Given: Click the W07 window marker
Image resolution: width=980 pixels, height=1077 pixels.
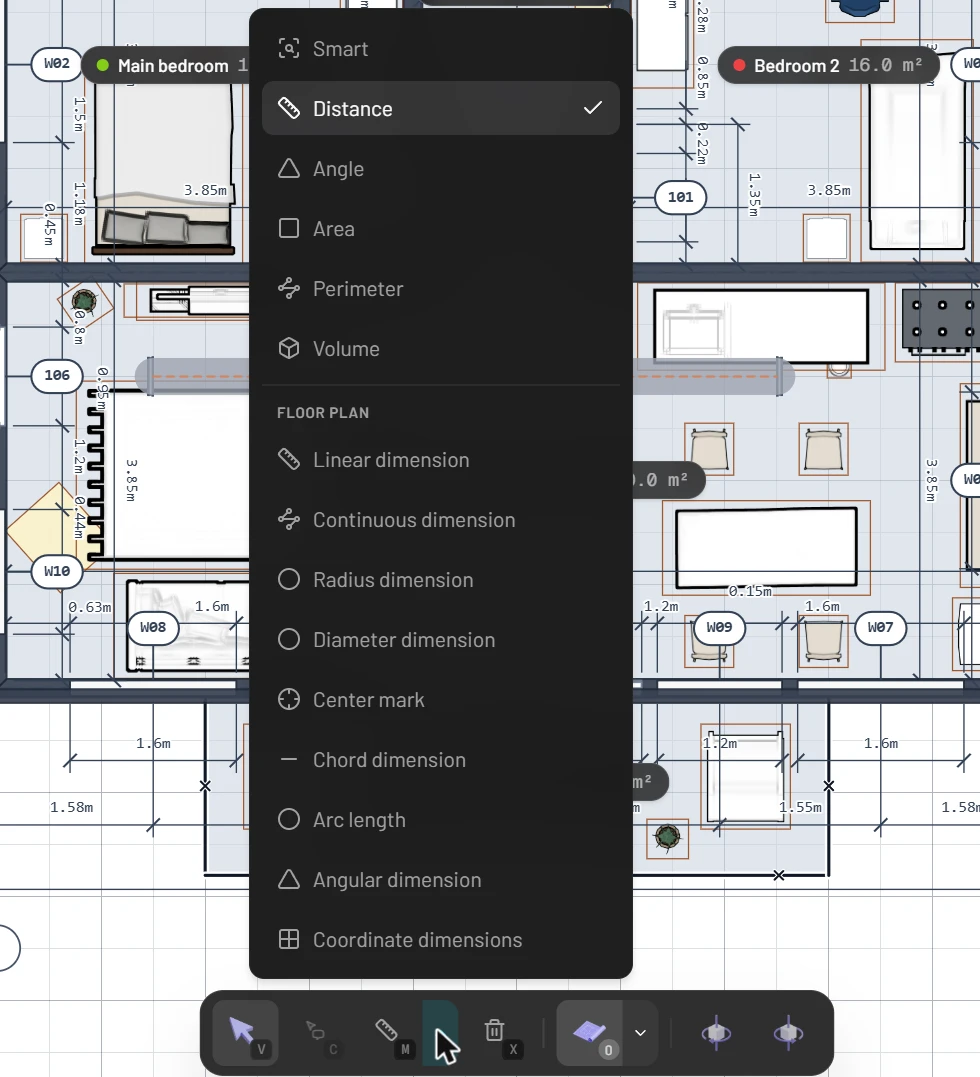Looking at the screenshot, I should (880, 628).
